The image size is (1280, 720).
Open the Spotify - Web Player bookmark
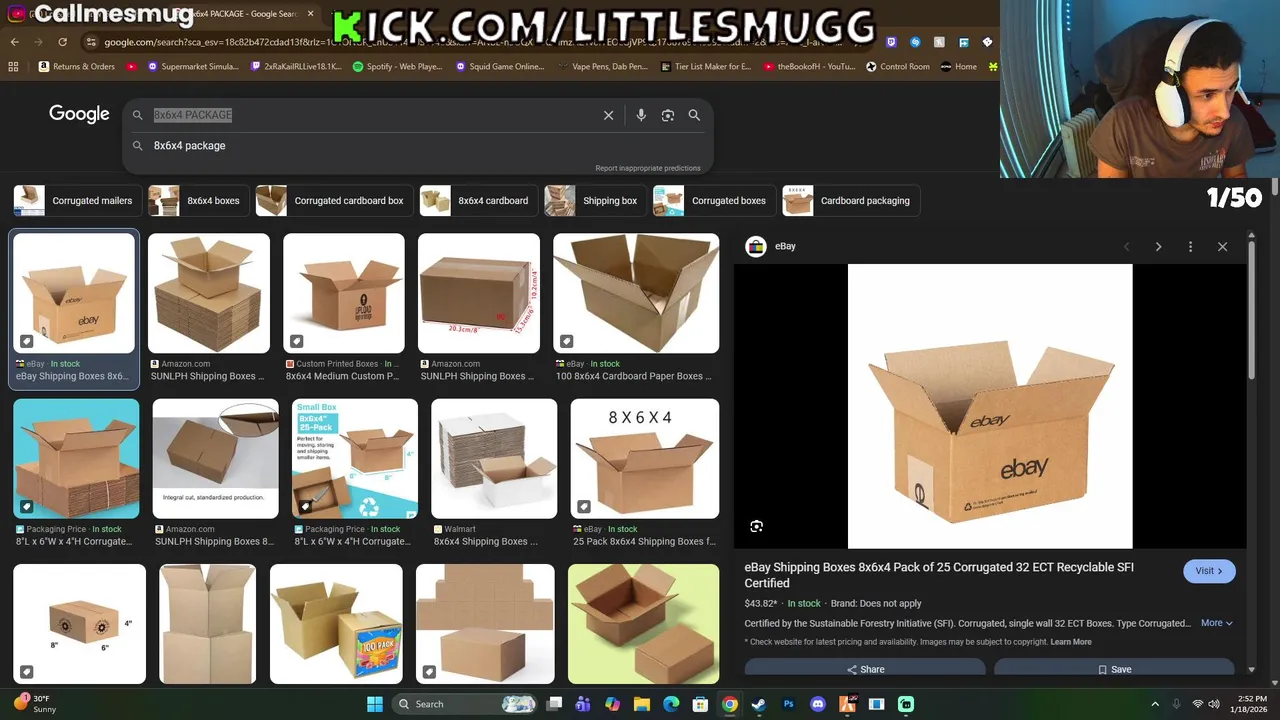(398, 67)
